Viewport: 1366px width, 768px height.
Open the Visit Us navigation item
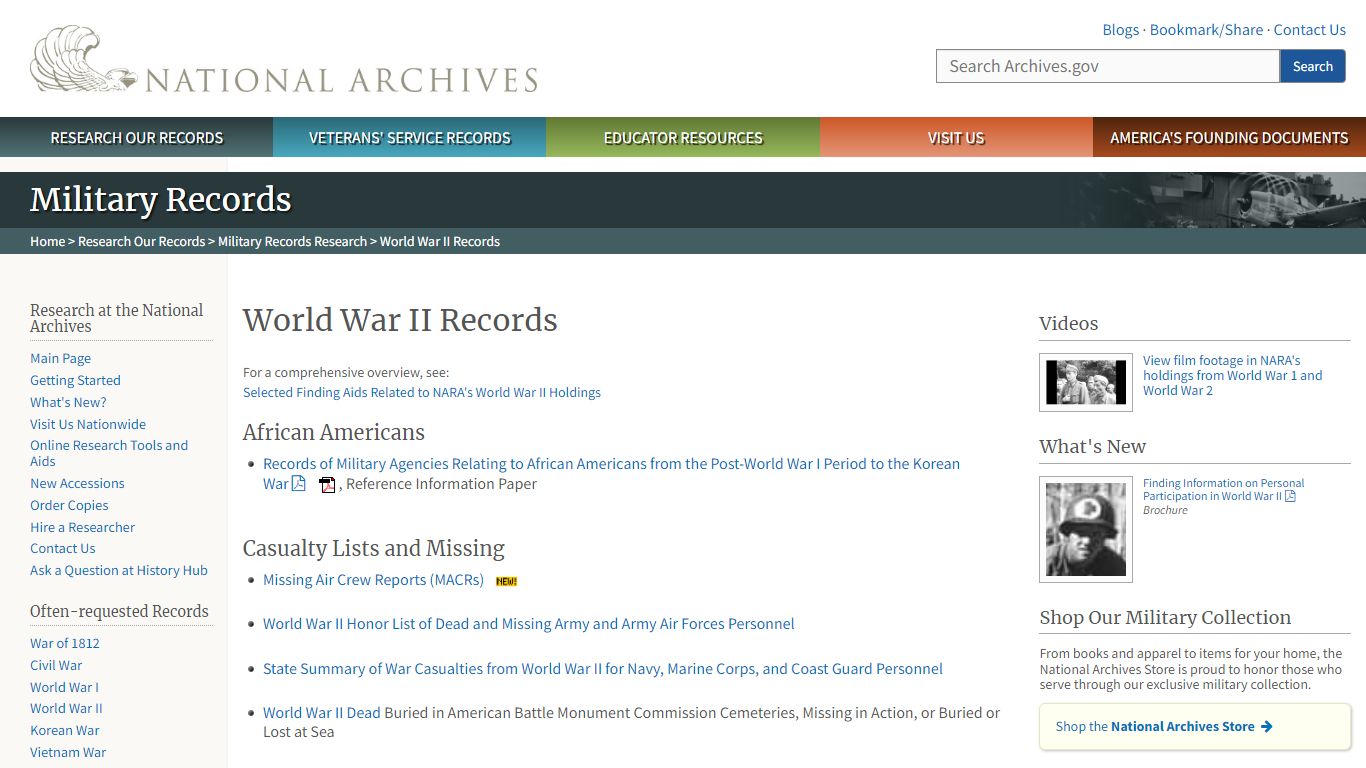[956, 138]
